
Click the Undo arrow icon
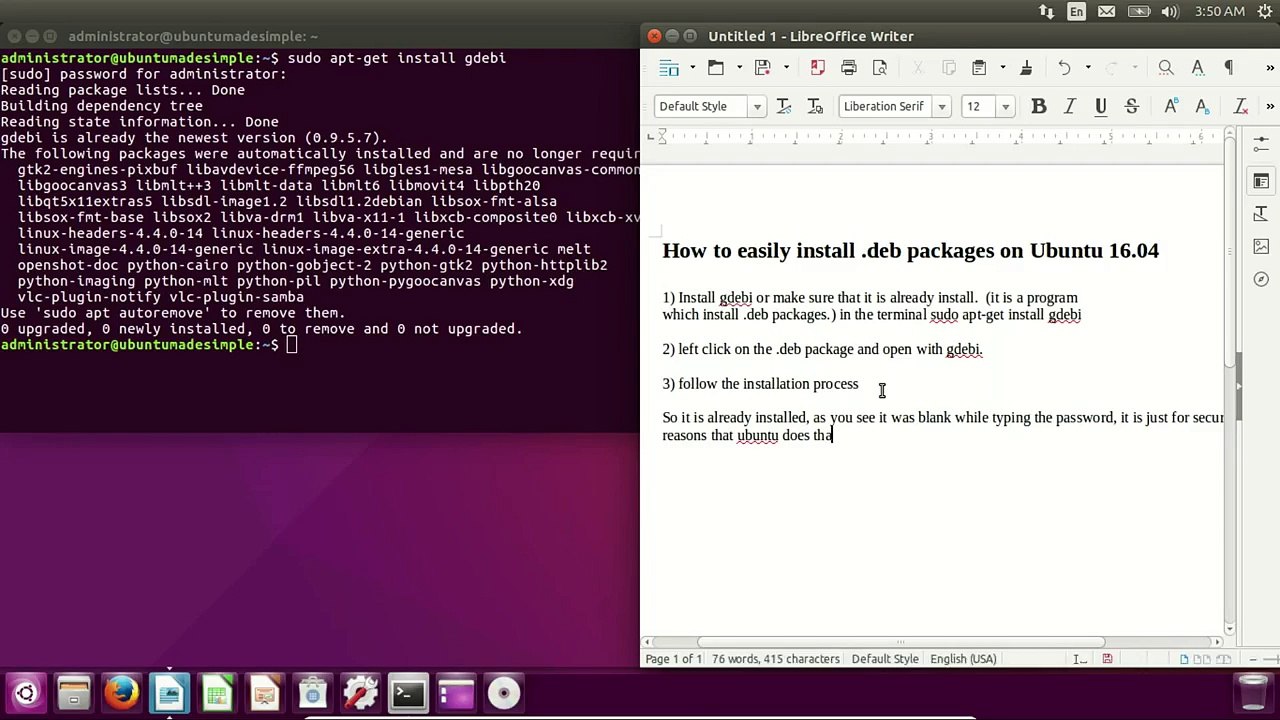1064,68
